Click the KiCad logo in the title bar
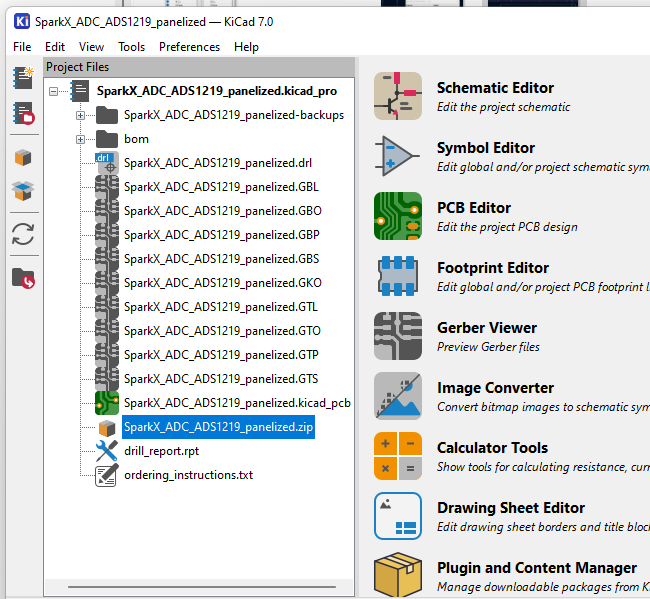Screen dimensions: 650x599 click(22, 21)
